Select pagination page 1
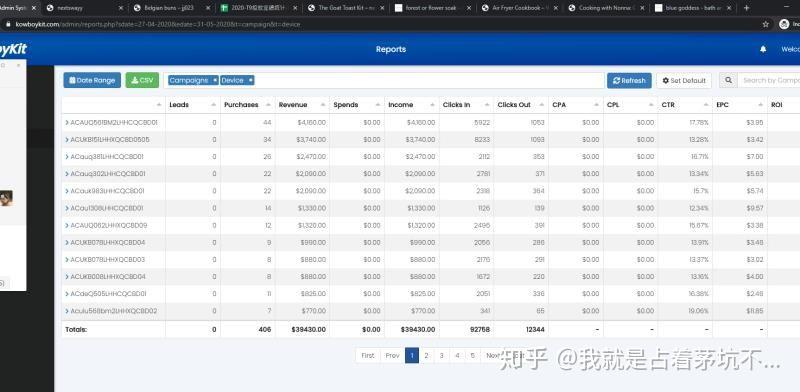This screenshot has height=392, width=800. (412, 355)
